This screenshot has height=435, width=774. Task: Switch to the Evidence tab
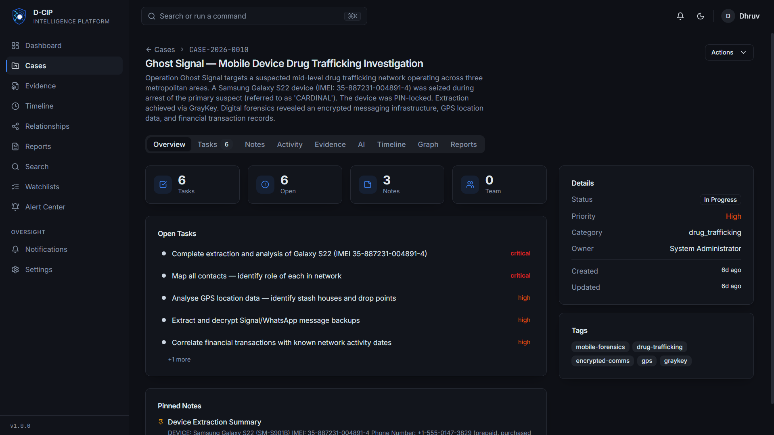coord(330,145)
